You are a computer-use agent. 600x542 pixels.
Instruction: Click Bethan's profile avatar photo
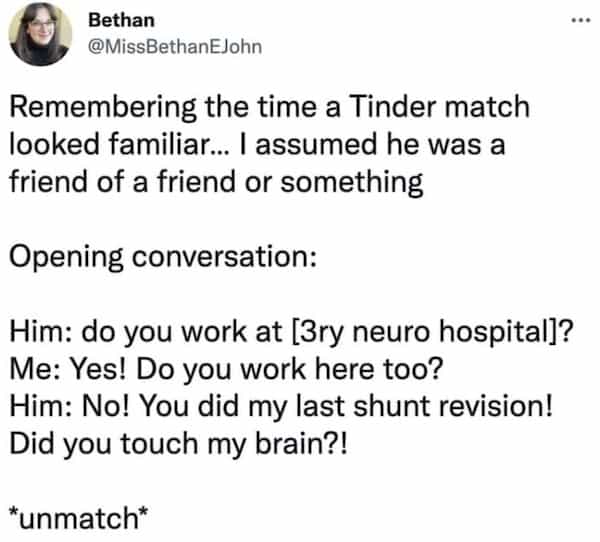coord(40,35)
